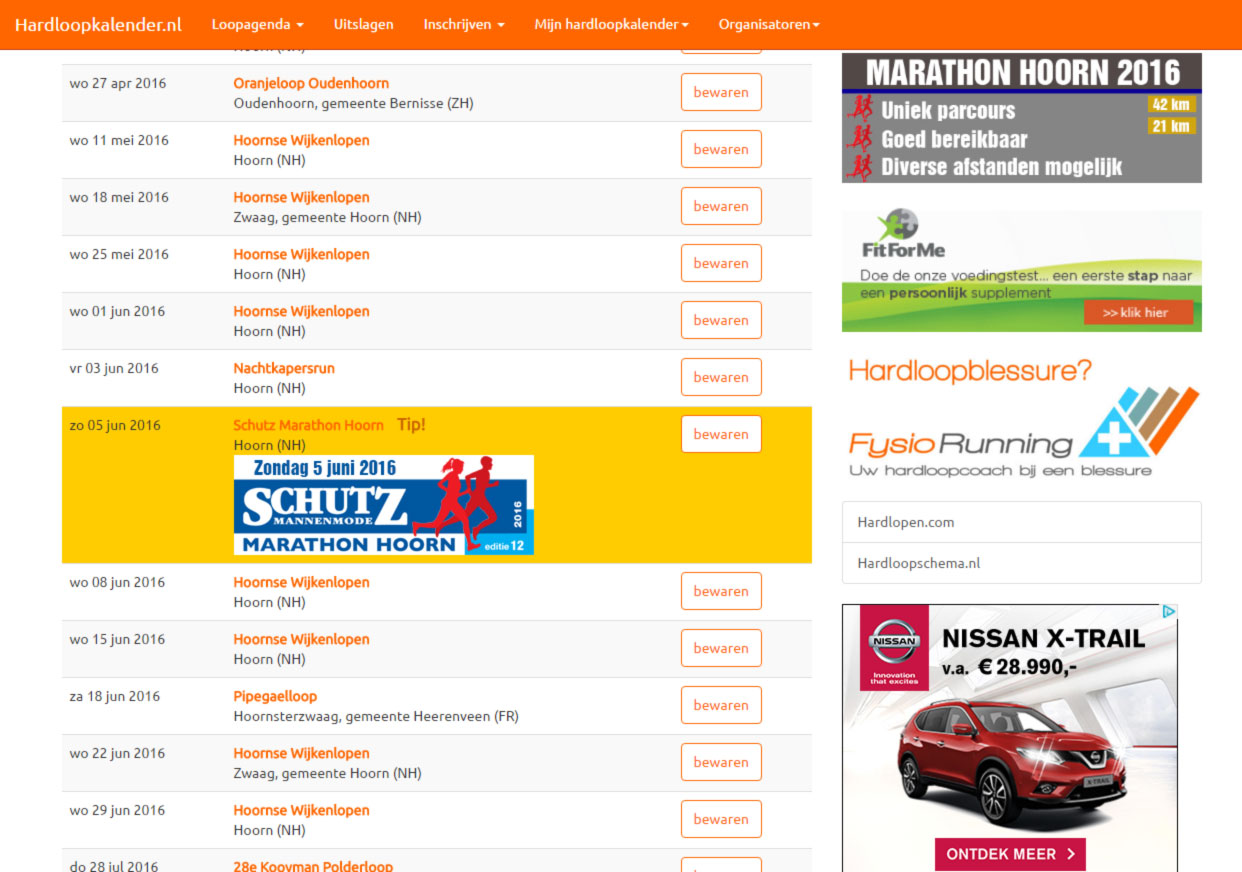This screenshot has height=872, width=1242.
Task: Click the AdChoices icon on Nissan ad
Action: pyautogui.click(x=1168, y=611)
